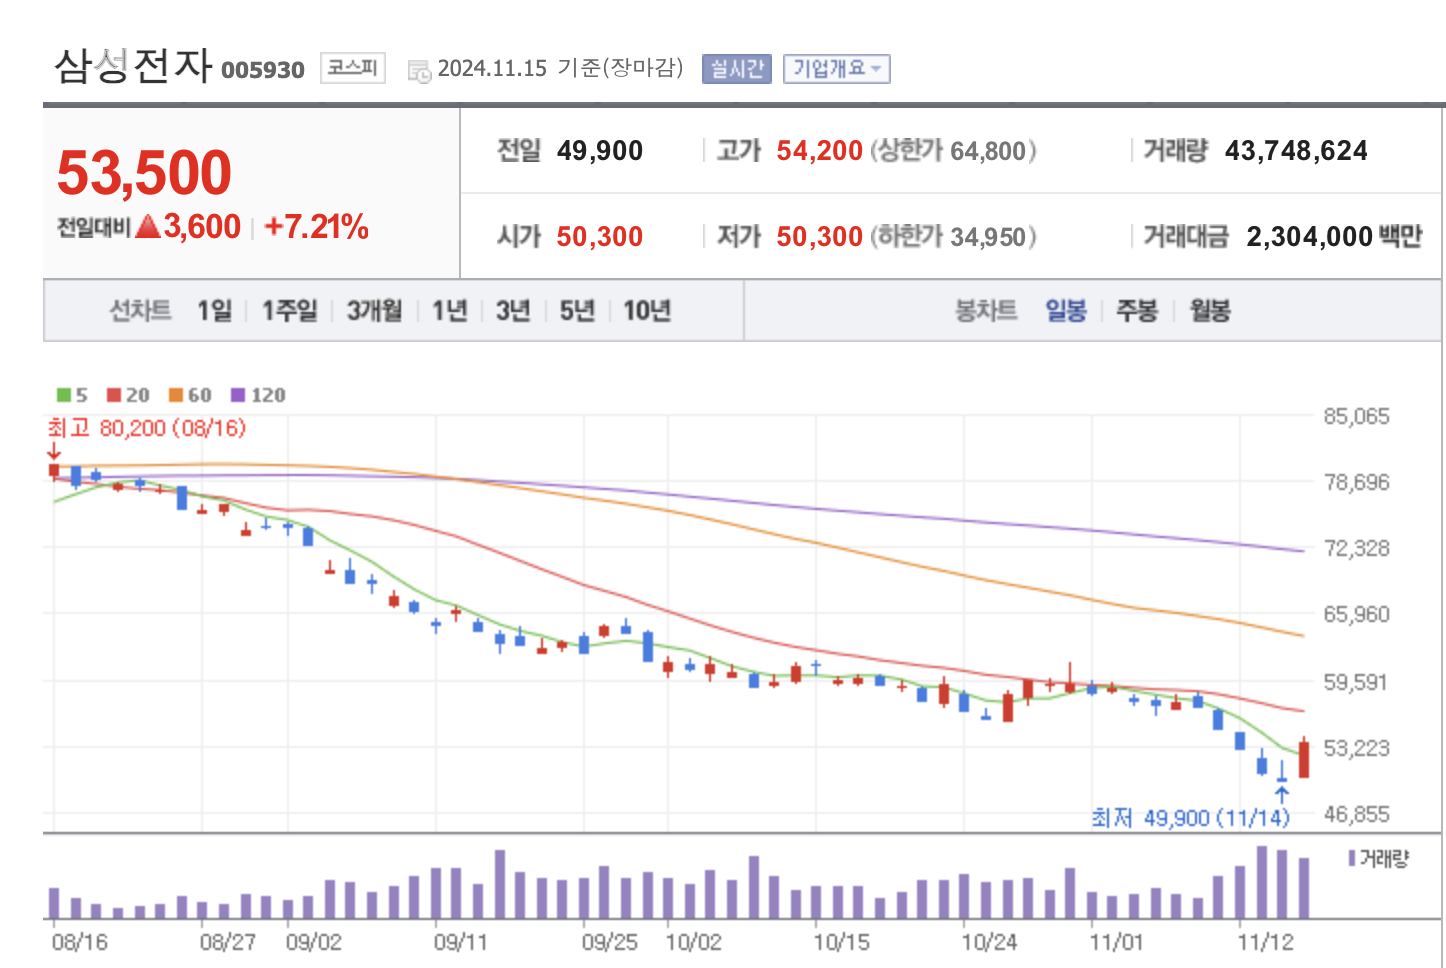Click the 코스피 market badge
This screenshot has width=1446, height=968.
(x=352, y=68)
